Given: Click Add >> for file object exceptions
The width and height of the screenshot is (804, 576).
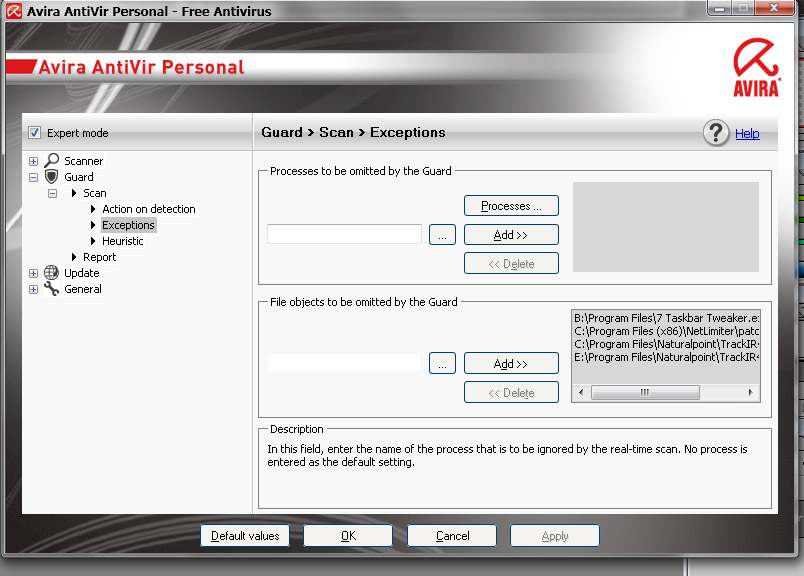Looking at the screenshot, I should pyautogui.click(x=511, y=364).
